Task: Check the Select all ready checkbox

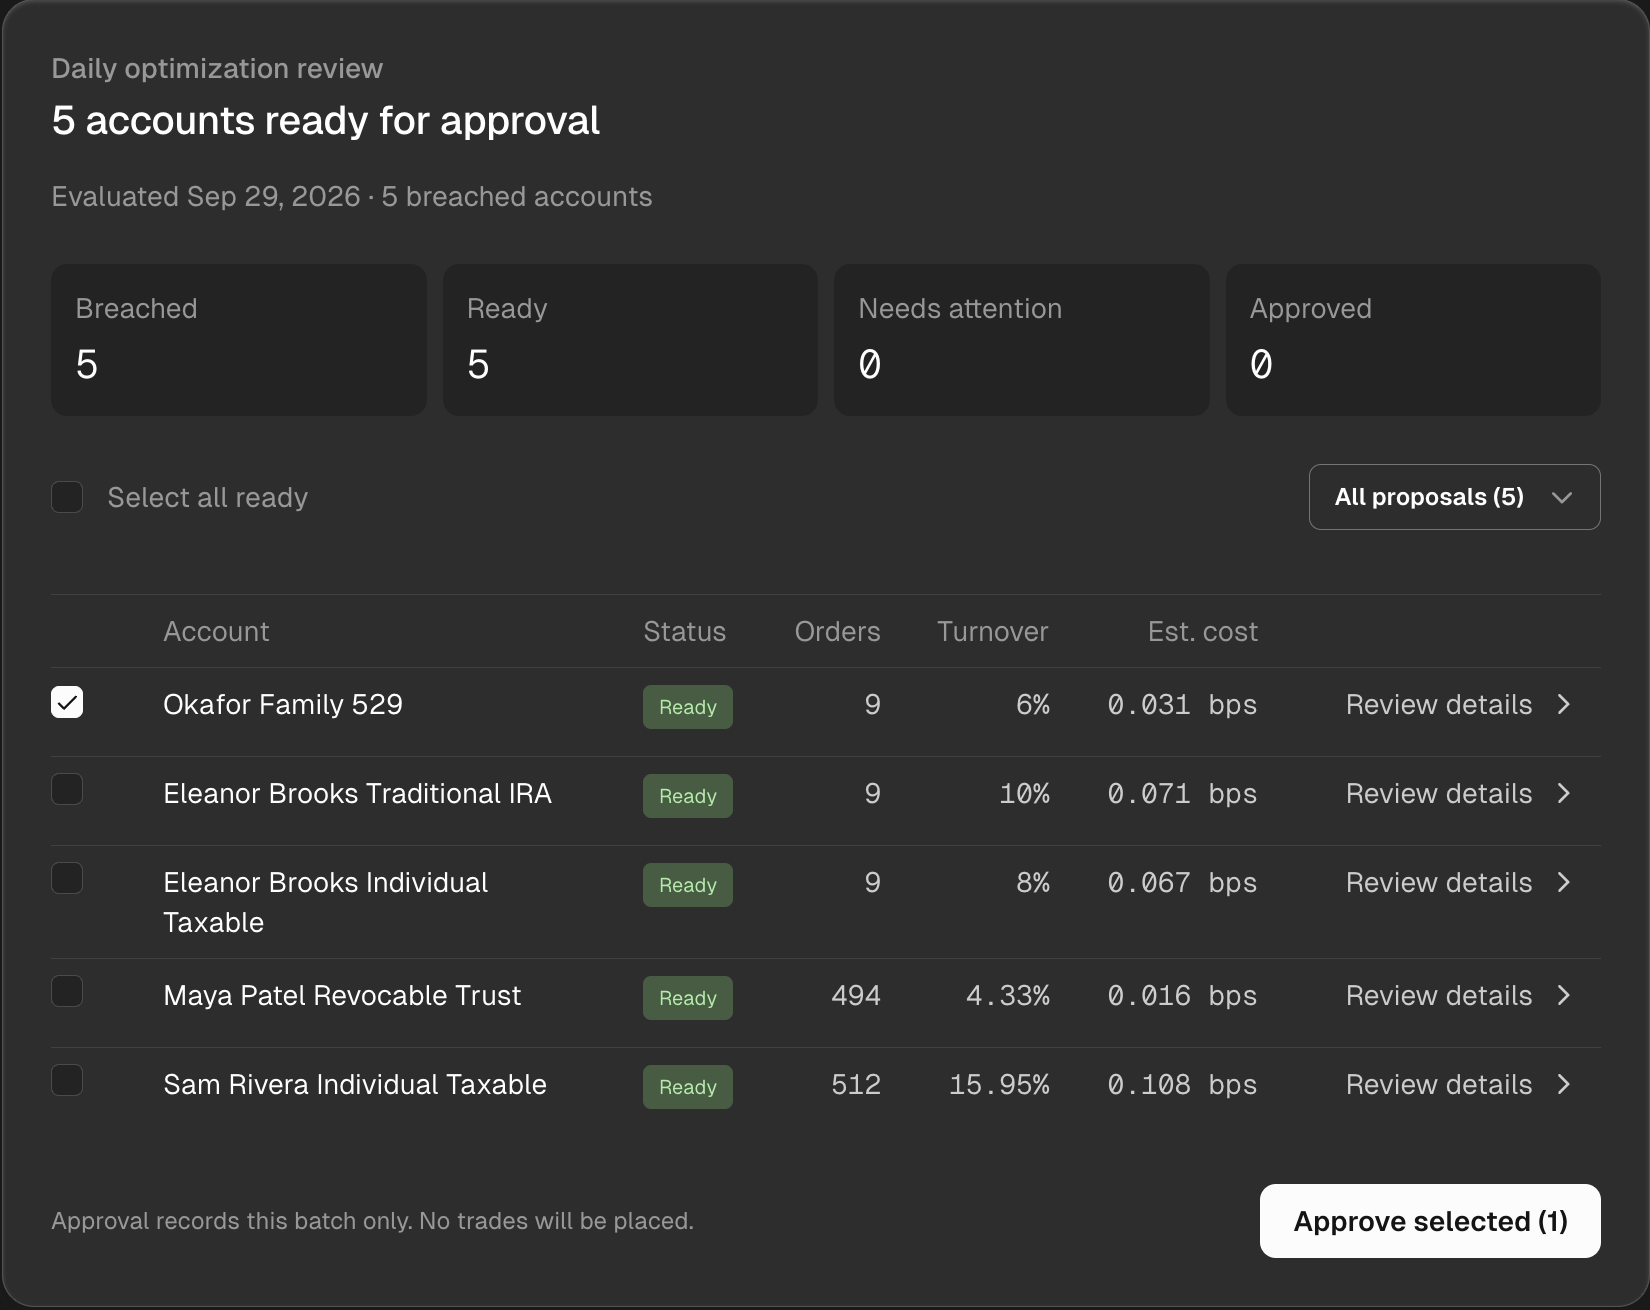Action: click(x=67, y=497)
